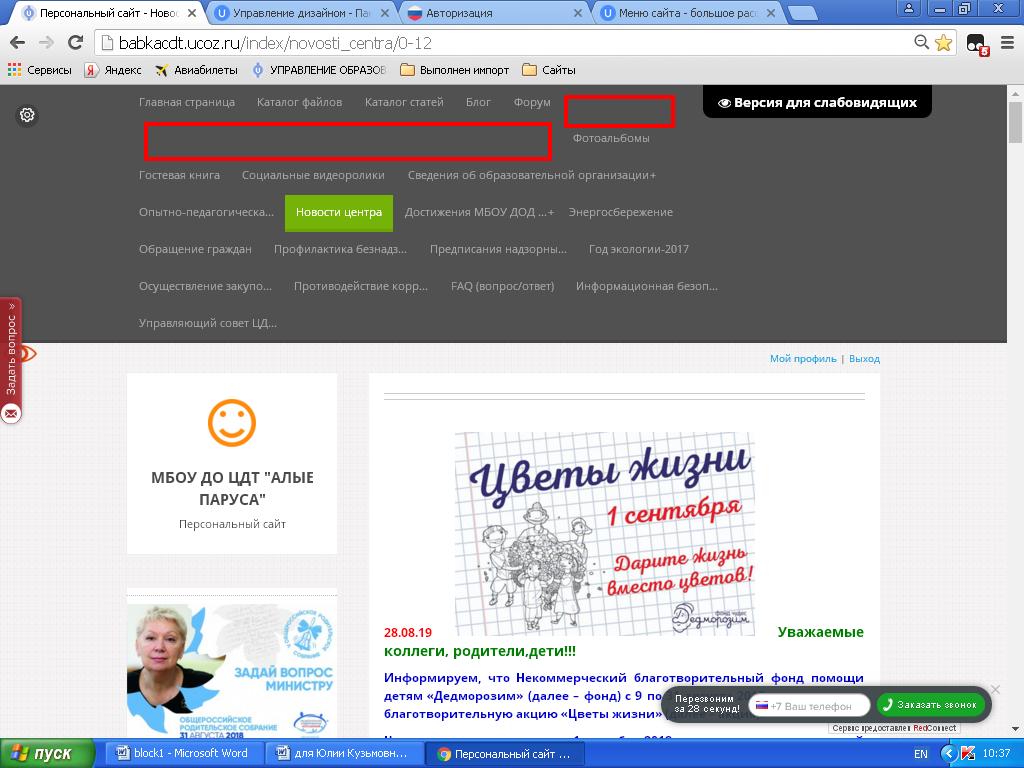The height and width of the screenshot is (768, 1024).
Task: Open Главная страница menu item
Action: [x=187, y=103]
